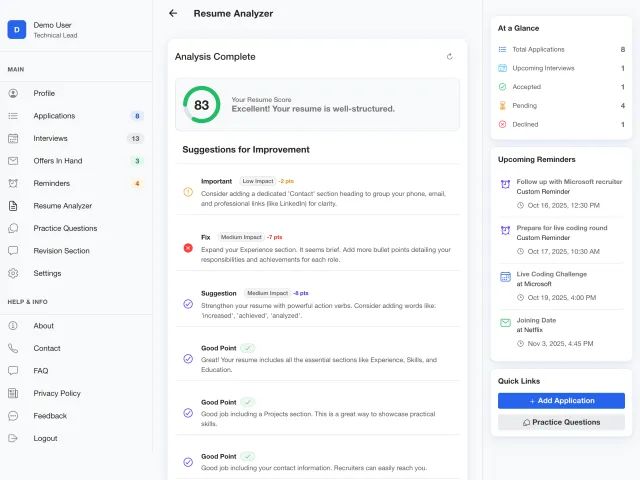
Task: Click Logout in the sidebar
Action: coord(76,438)
